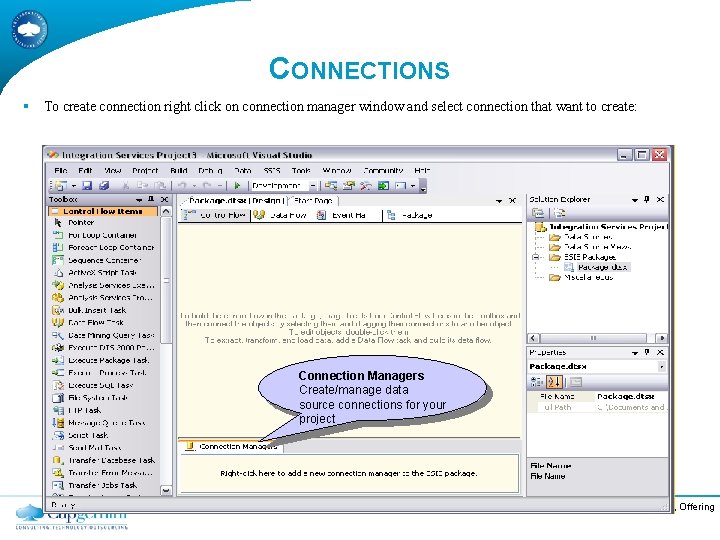The width and height of the screenshot is (720, 540).
Task: Open the toolbar overflow options arrow
Action: [x=423, y=187]
